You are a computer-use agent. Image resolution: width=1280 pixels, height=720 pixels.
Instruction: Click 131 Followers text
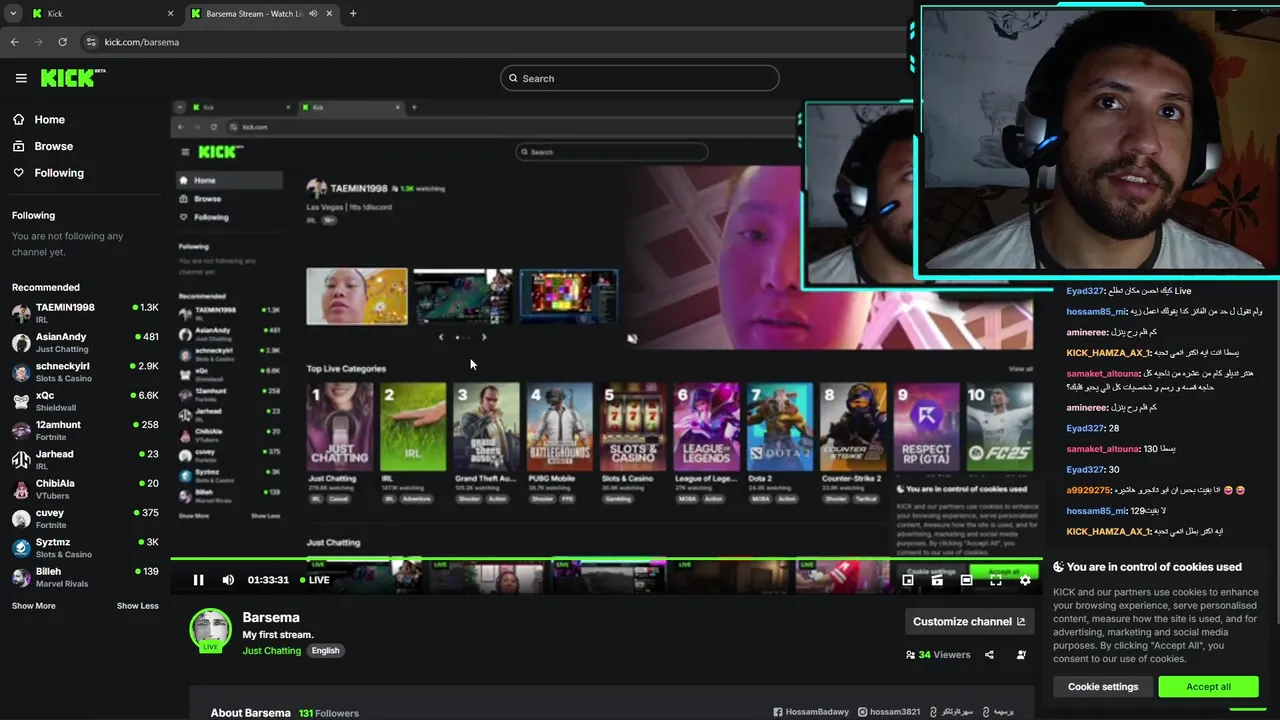329,713
